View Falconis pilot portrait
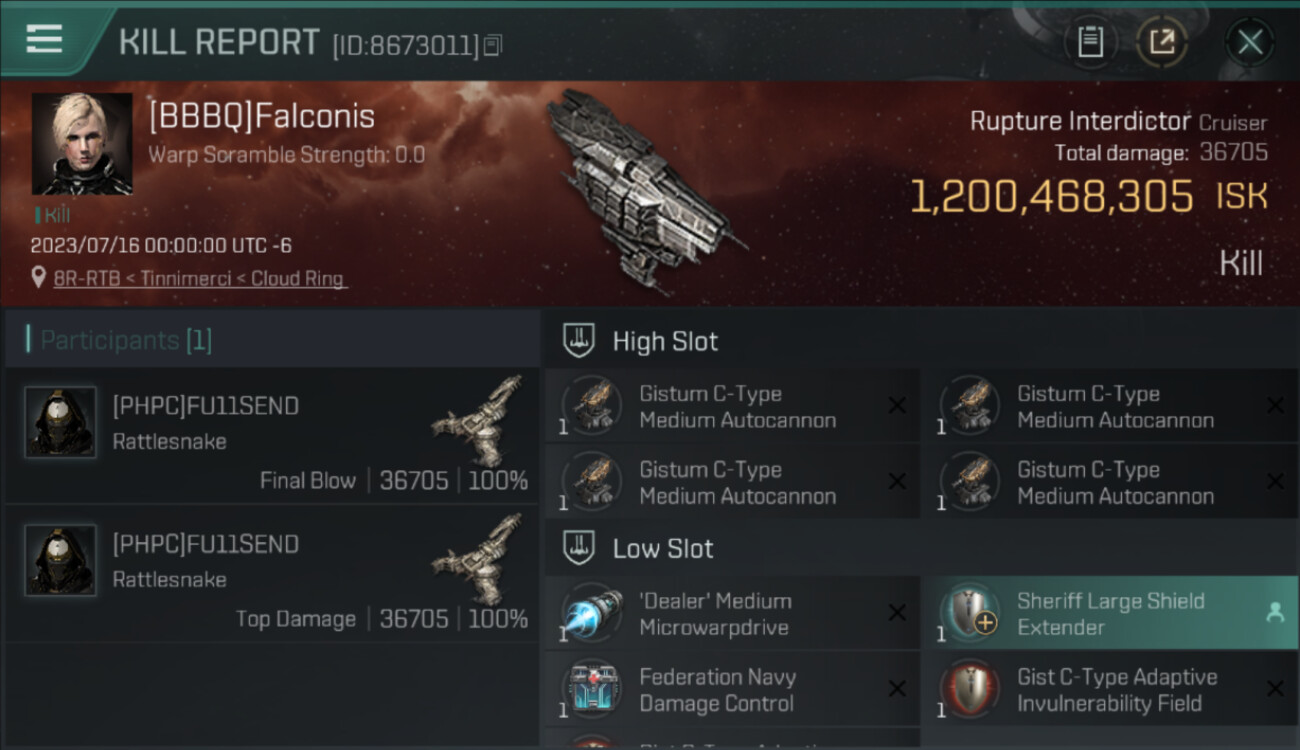 click(x=82, y=144)
